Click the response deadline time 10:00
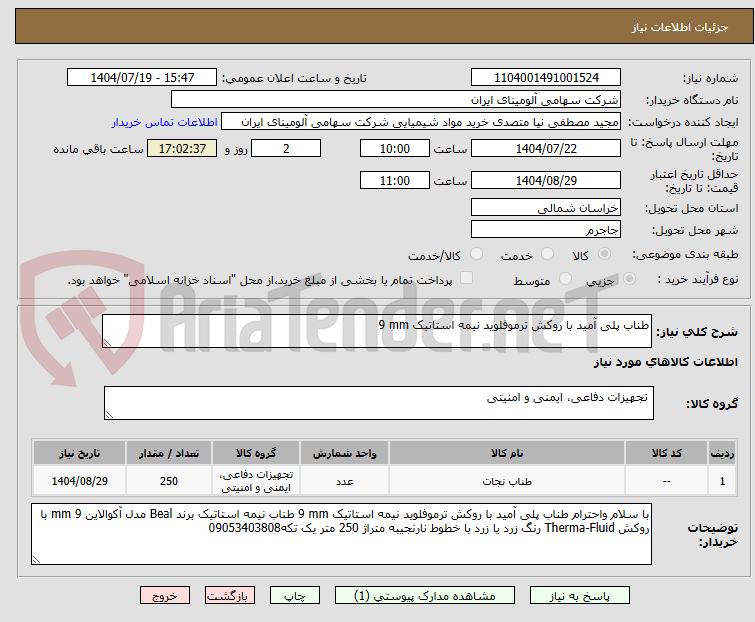 click(x=395, y=148)
